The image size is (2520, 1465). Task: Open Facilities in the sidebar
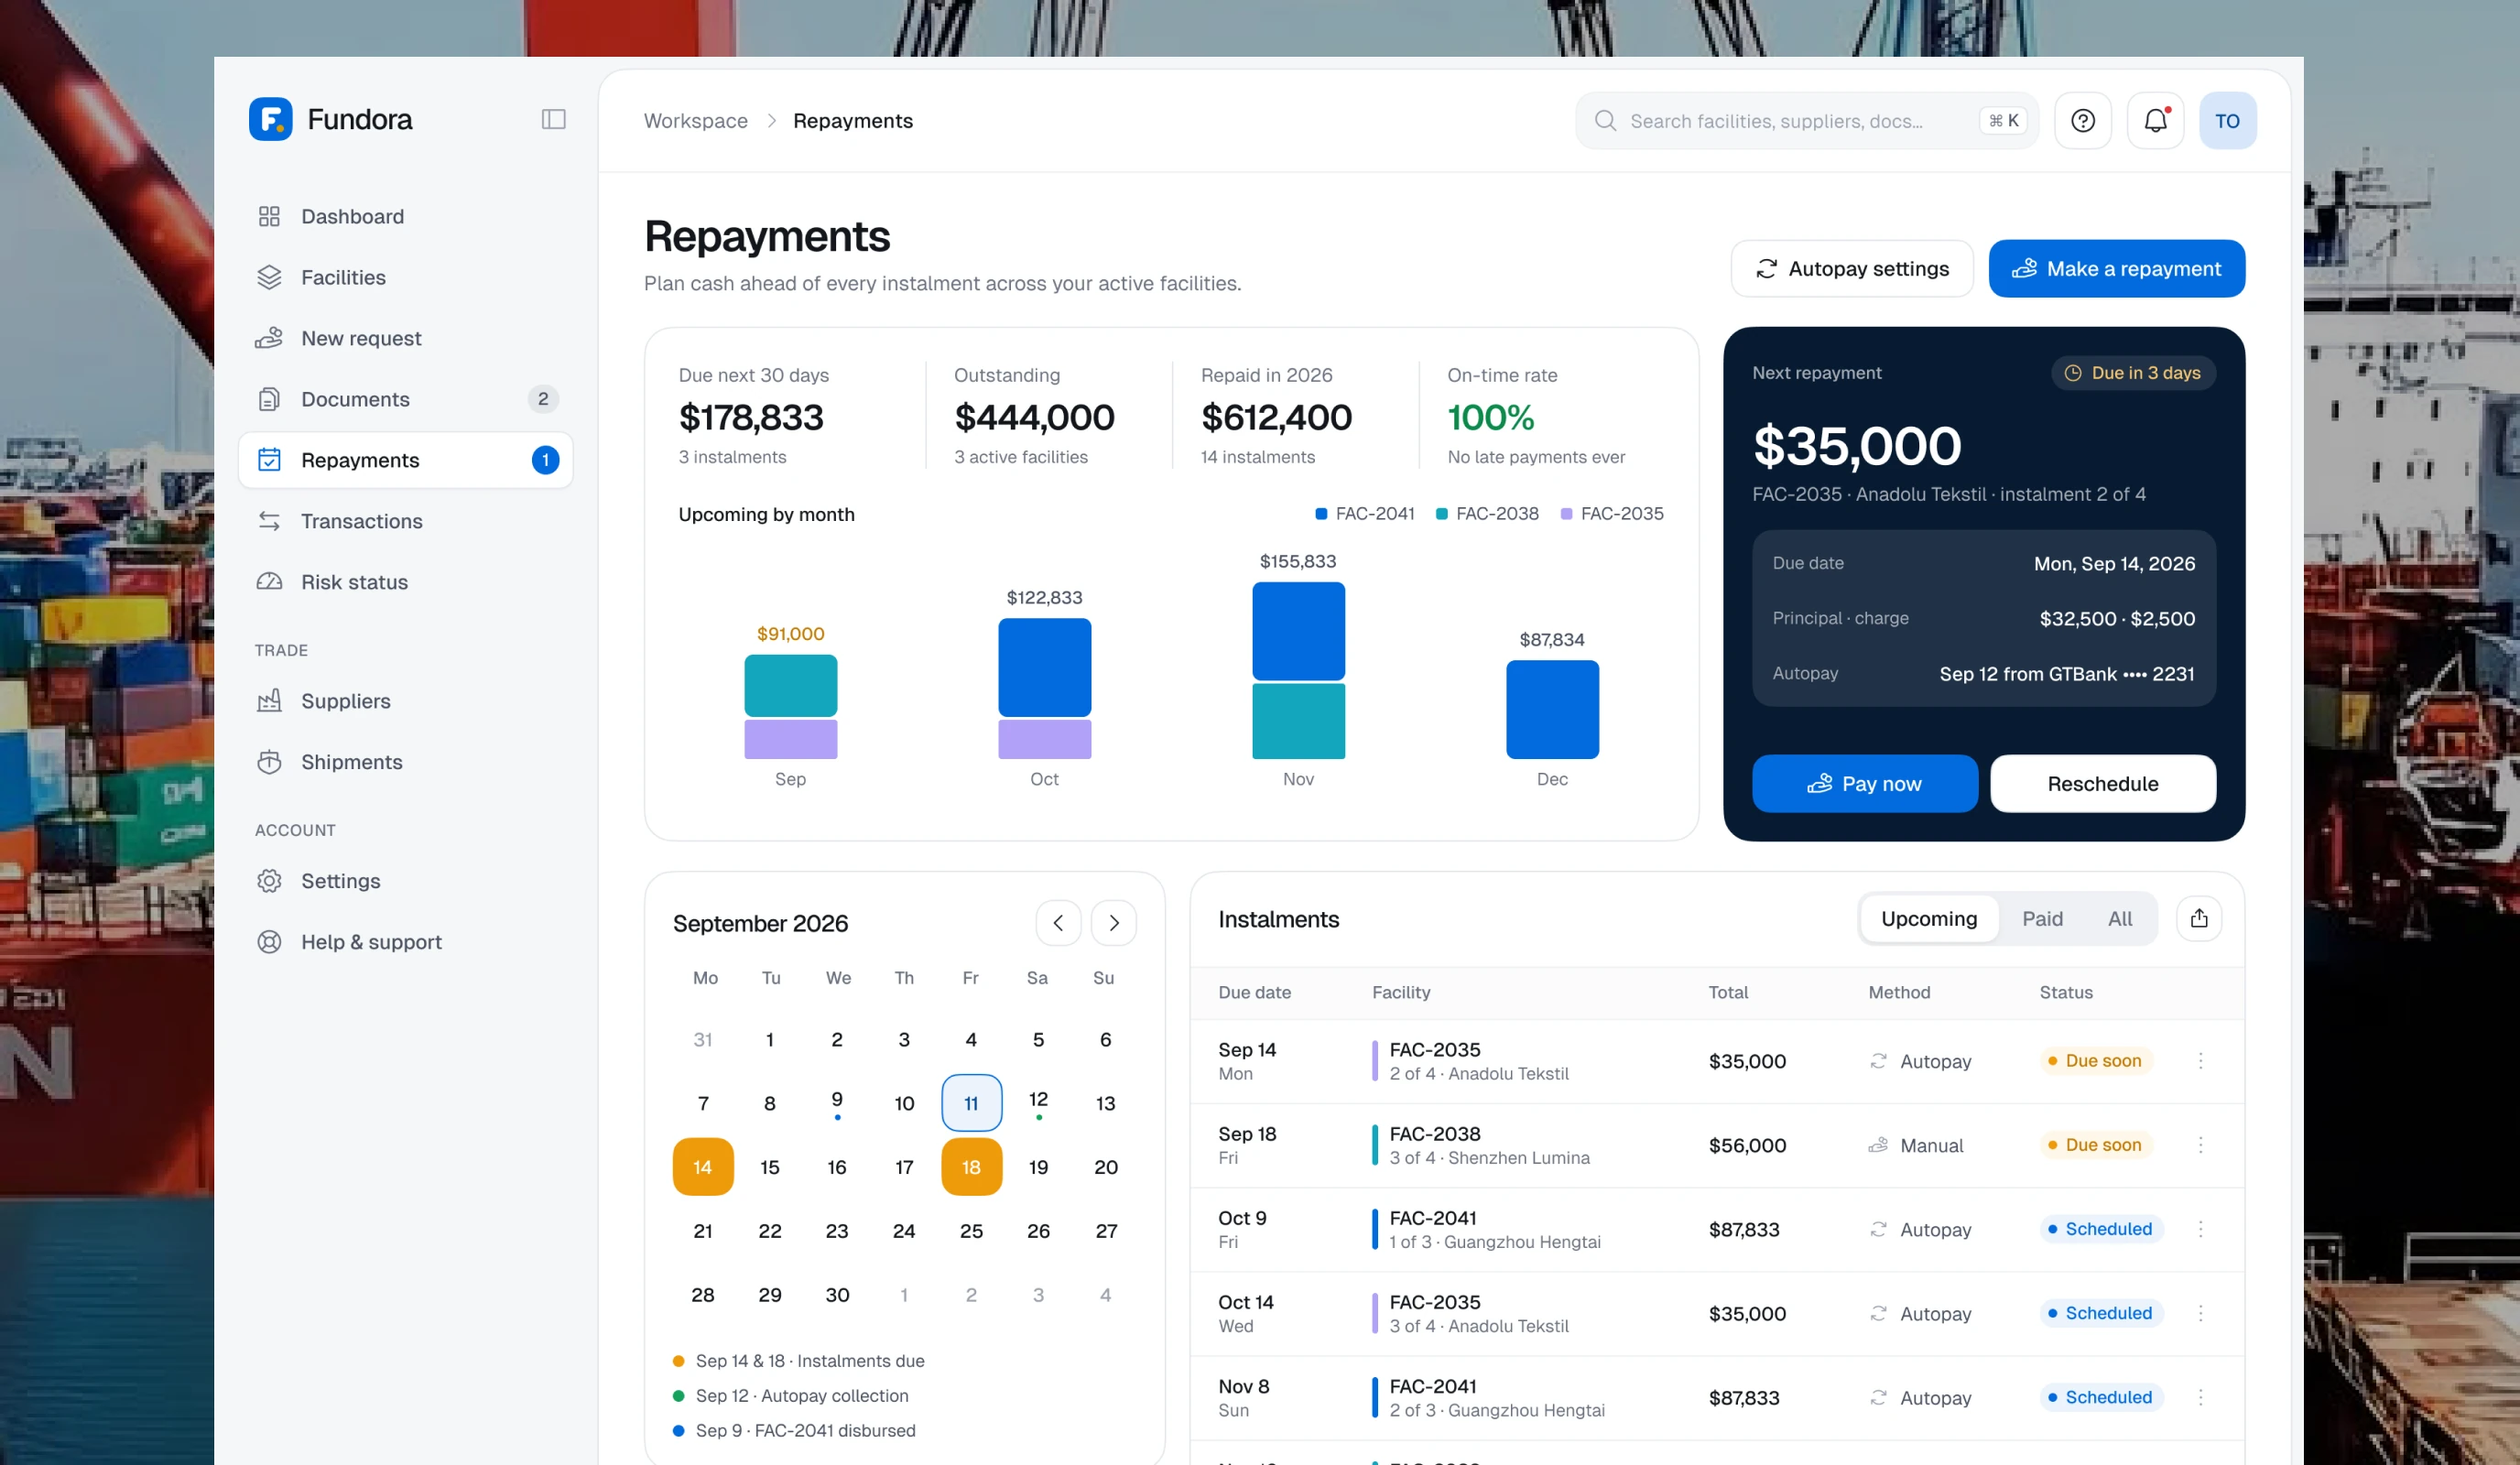pyautogui.click(x=405, y=277)
